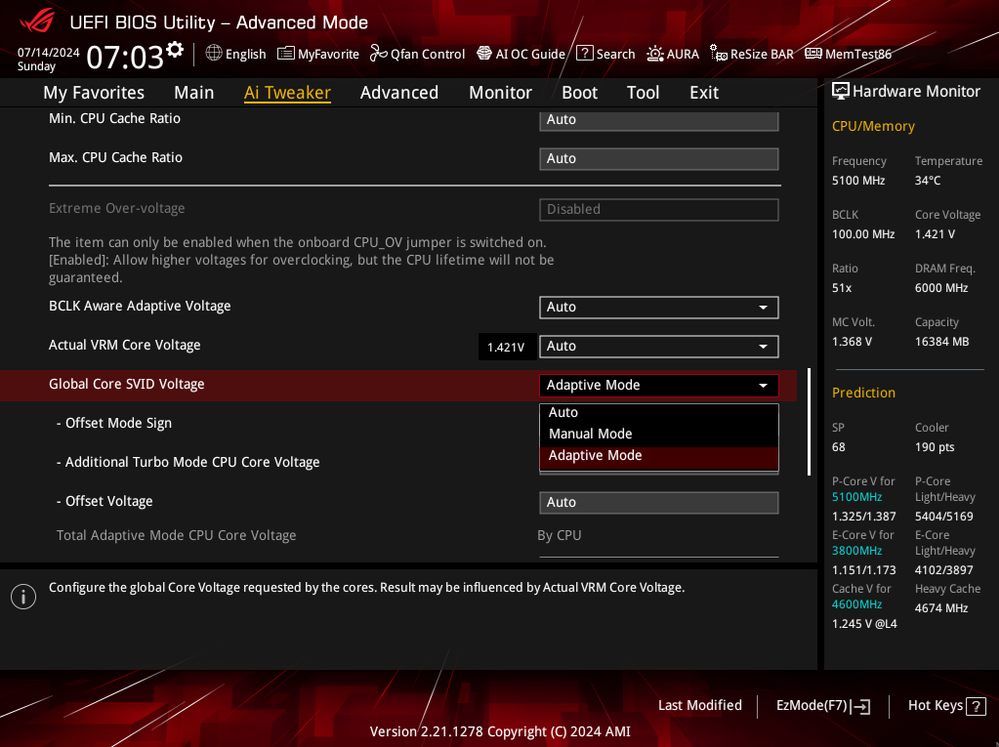
Task: Click the globe language icon
Action: 213,53
